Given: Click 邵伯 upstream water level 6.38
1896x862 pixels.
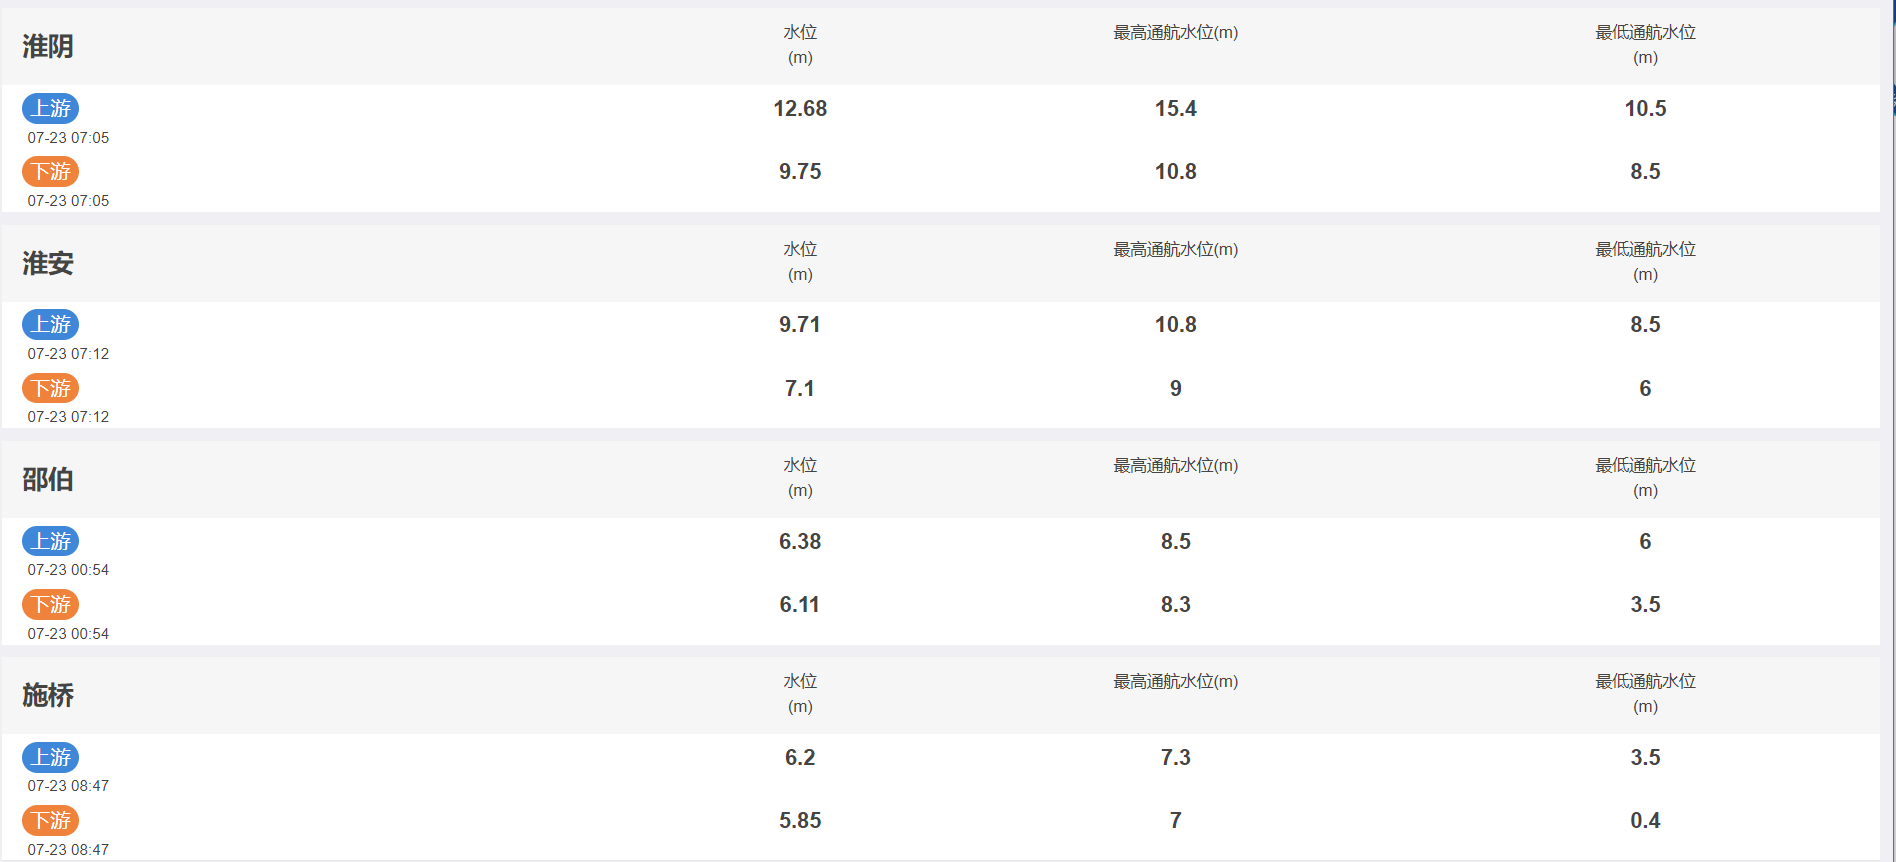Looking at the screenshot, I should 800,541.
